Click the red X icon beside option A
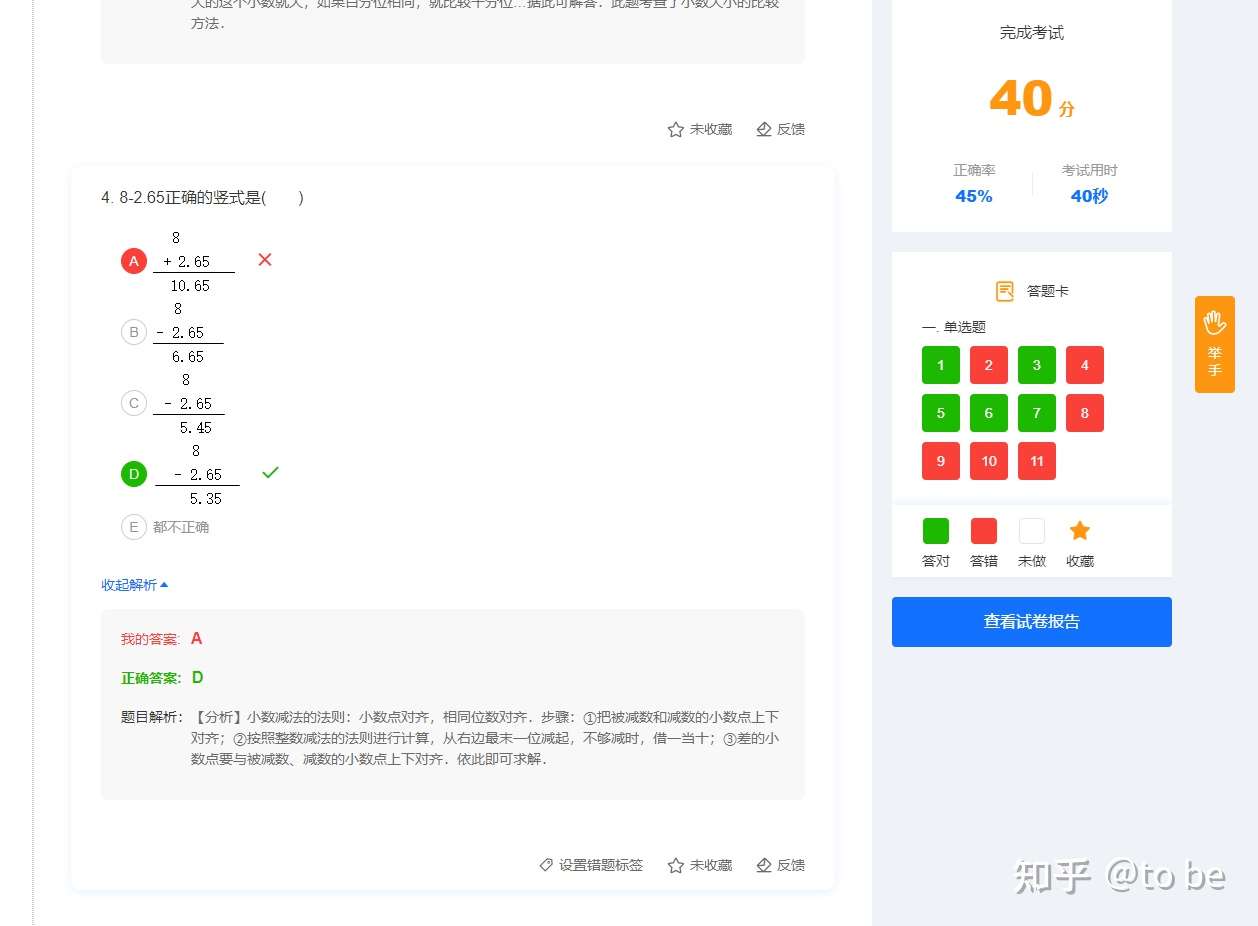The width and height of the screenshot is (1258, 926). pyautogui.click(x=264, y=259)
